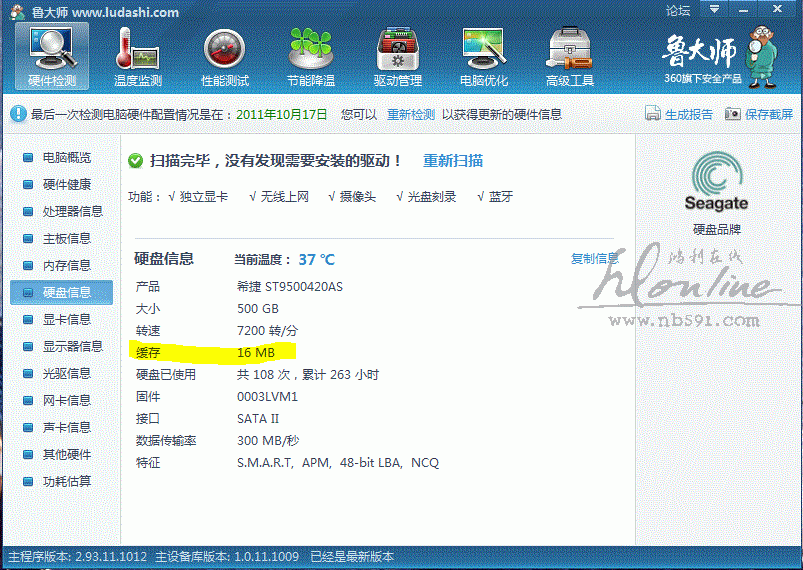Viewport: 803px width, 570px height.
Task: Click the 主设备库版本 1.0.11.1009 status text
Action: pyautogui.click(x=227, y=557)
